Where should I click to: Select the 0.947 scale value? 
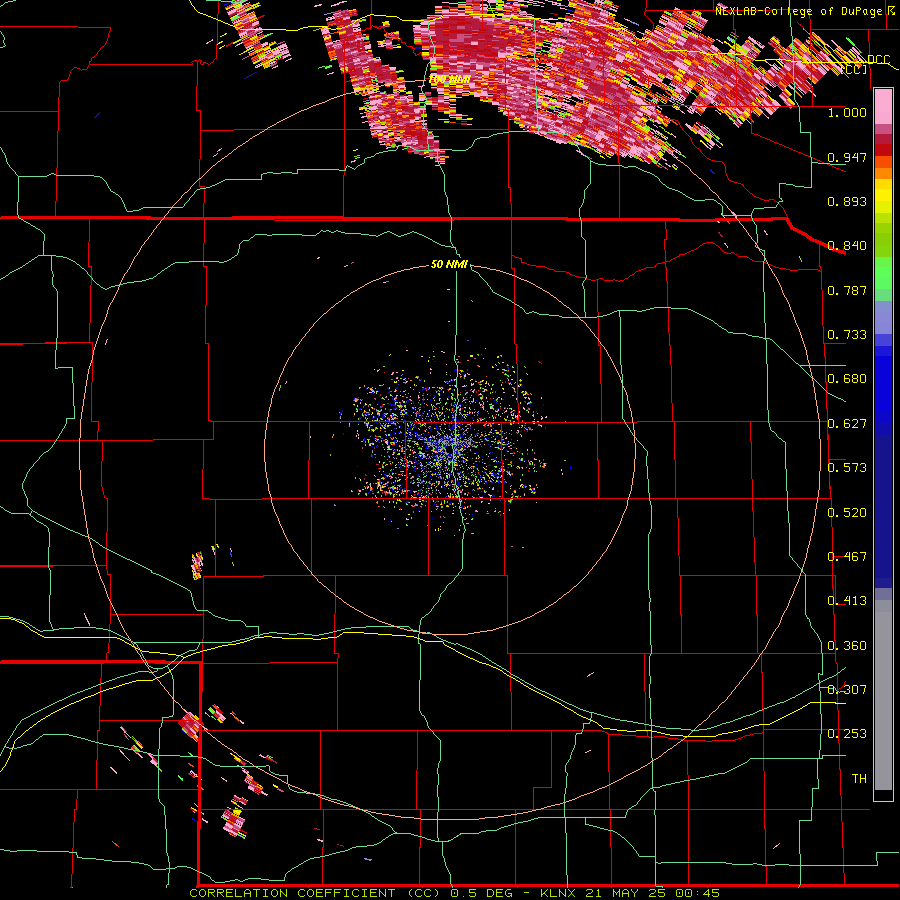click(x=847, y=157)
